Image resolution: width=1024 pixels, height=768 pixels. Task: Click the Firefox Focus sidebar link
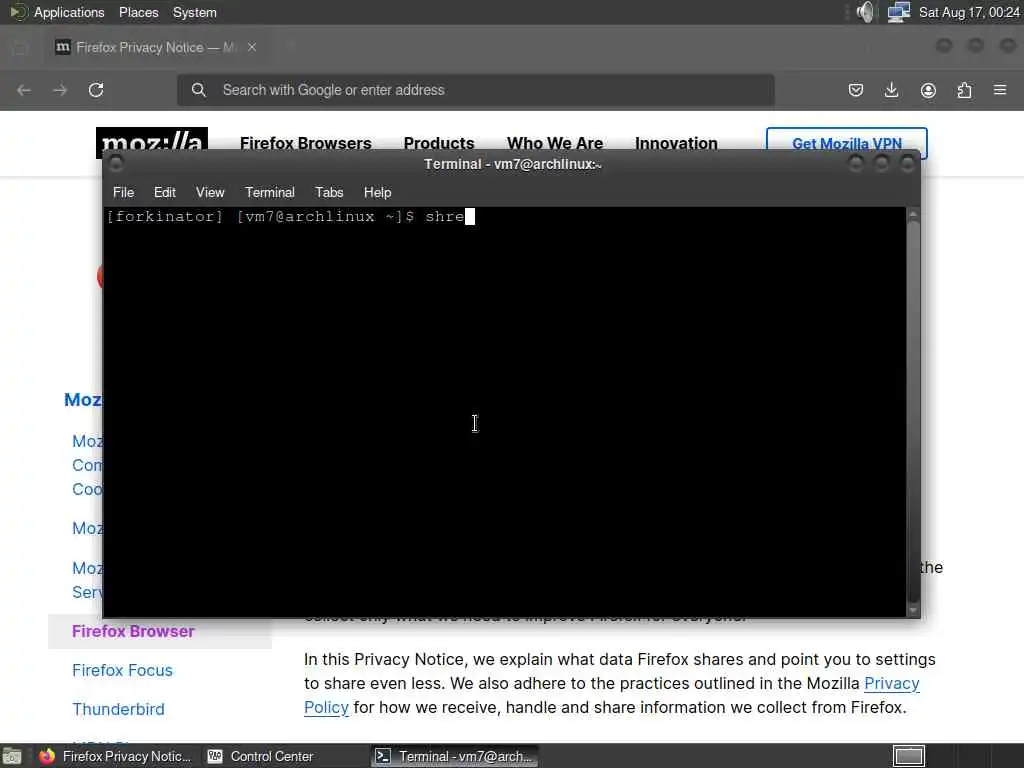click(x=122, y=670)
